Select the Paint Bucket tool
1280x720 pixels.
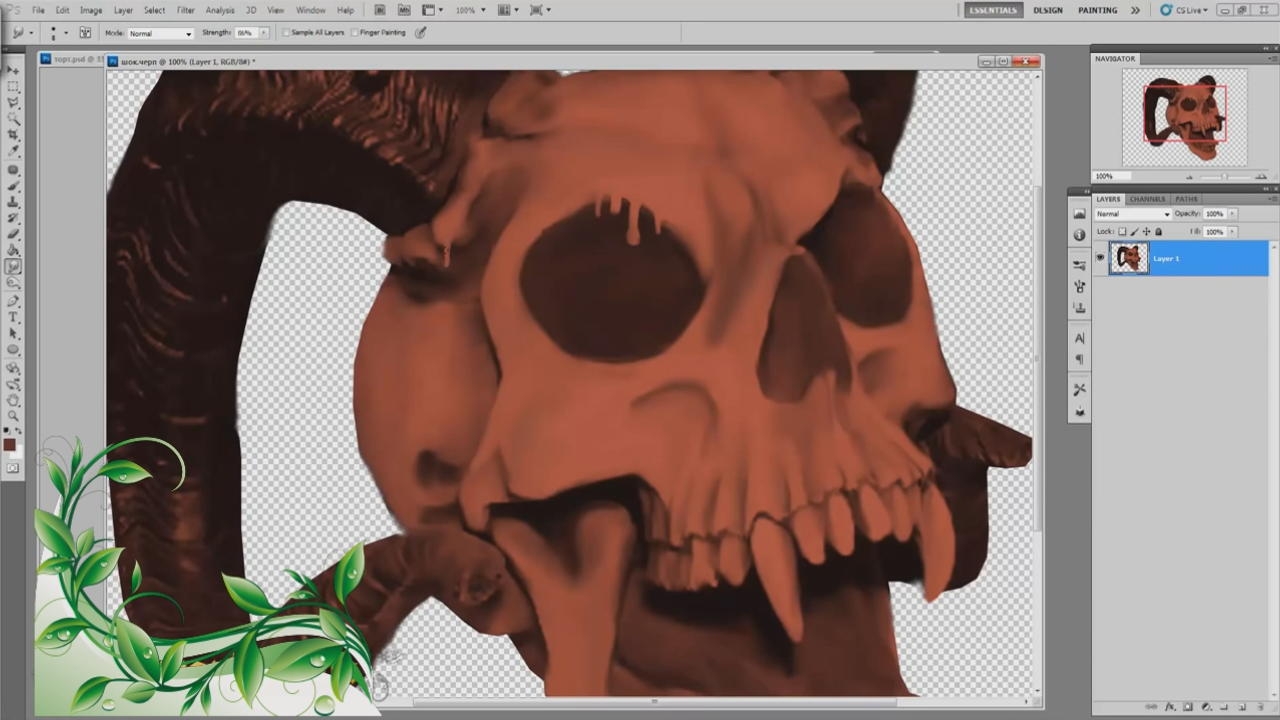click(13, 250)
